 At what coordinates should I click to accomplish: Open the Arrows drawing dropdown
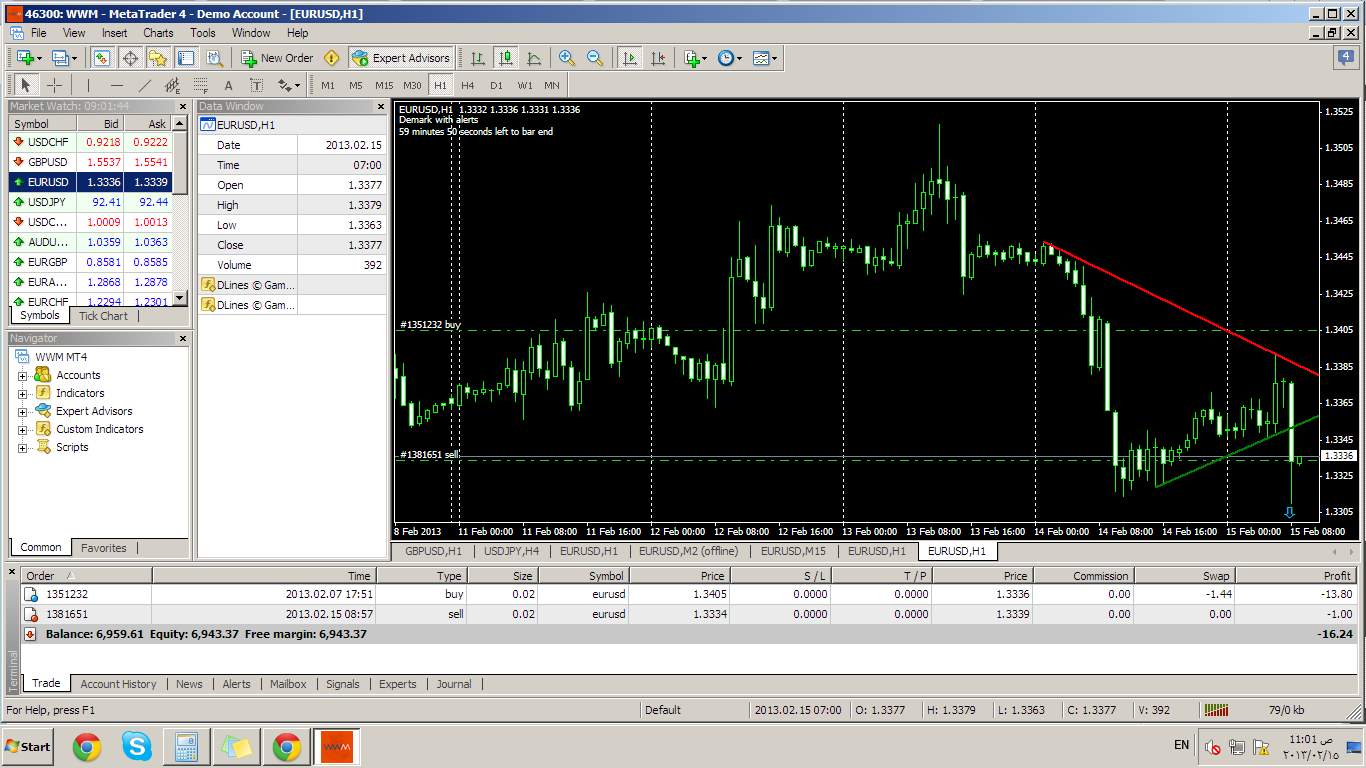[x=290, y=85]
